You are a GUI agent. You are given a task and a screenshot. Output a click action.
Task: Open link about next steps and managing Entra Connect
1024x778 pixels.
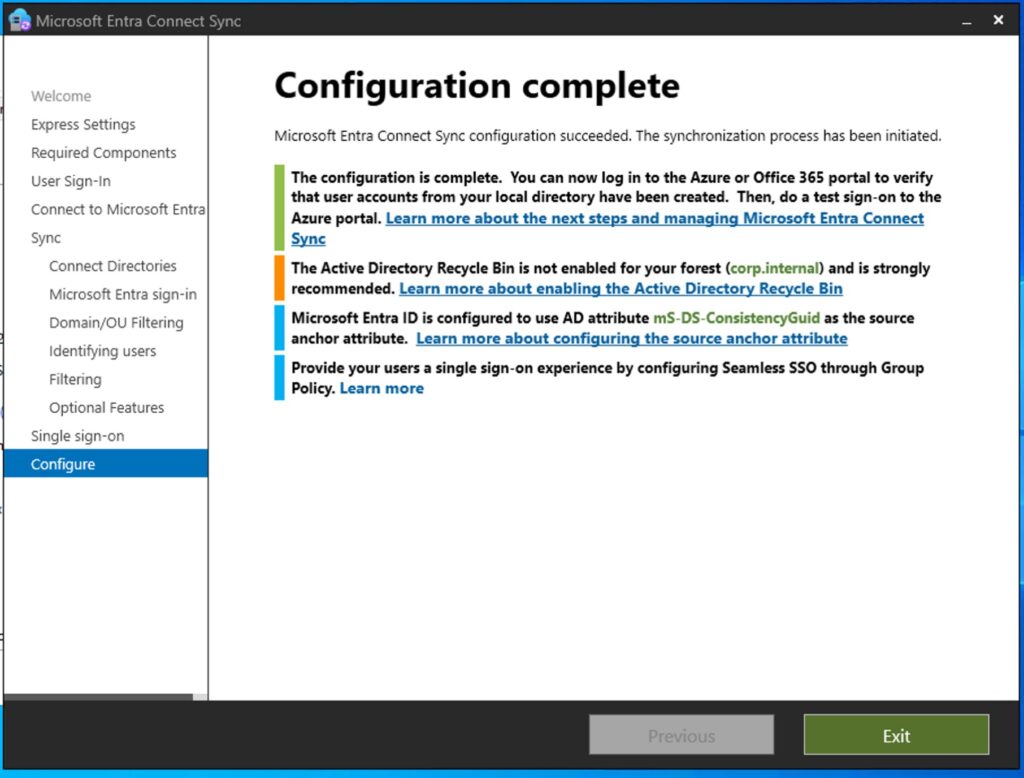pos(654,219)
